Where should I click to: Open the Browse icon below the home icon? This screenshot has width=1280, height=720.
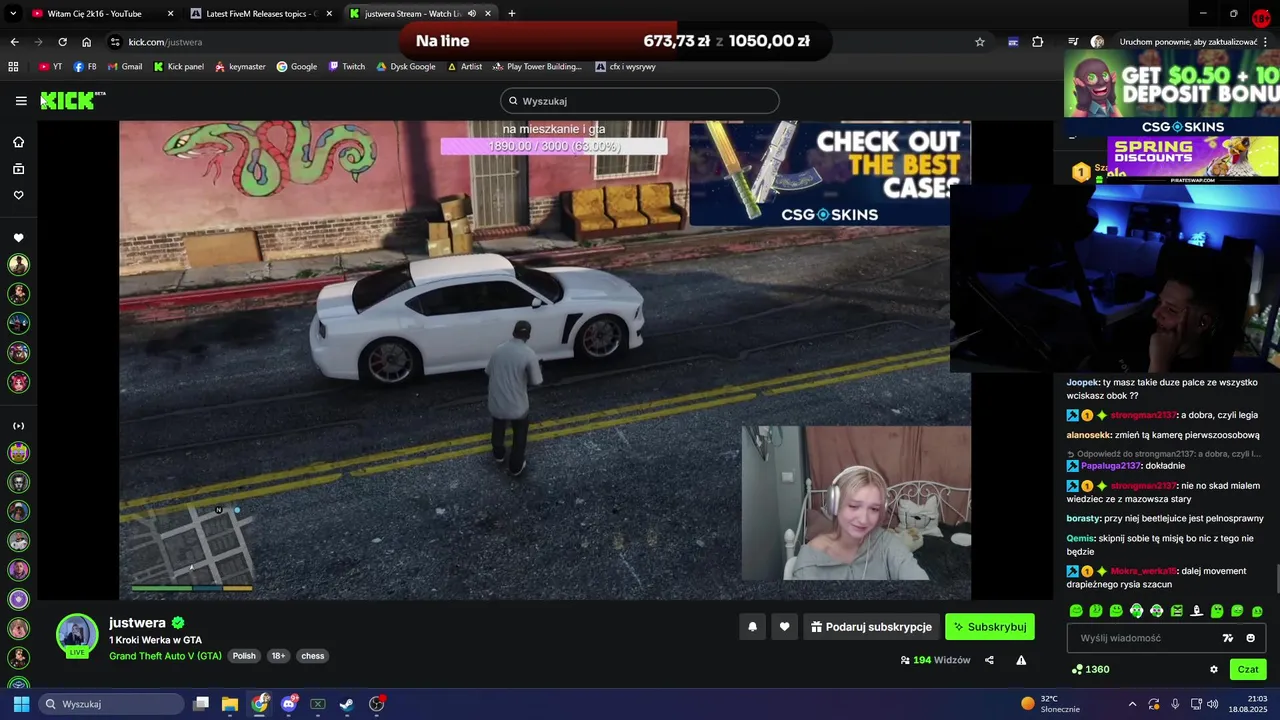click(x=18, y=169)
